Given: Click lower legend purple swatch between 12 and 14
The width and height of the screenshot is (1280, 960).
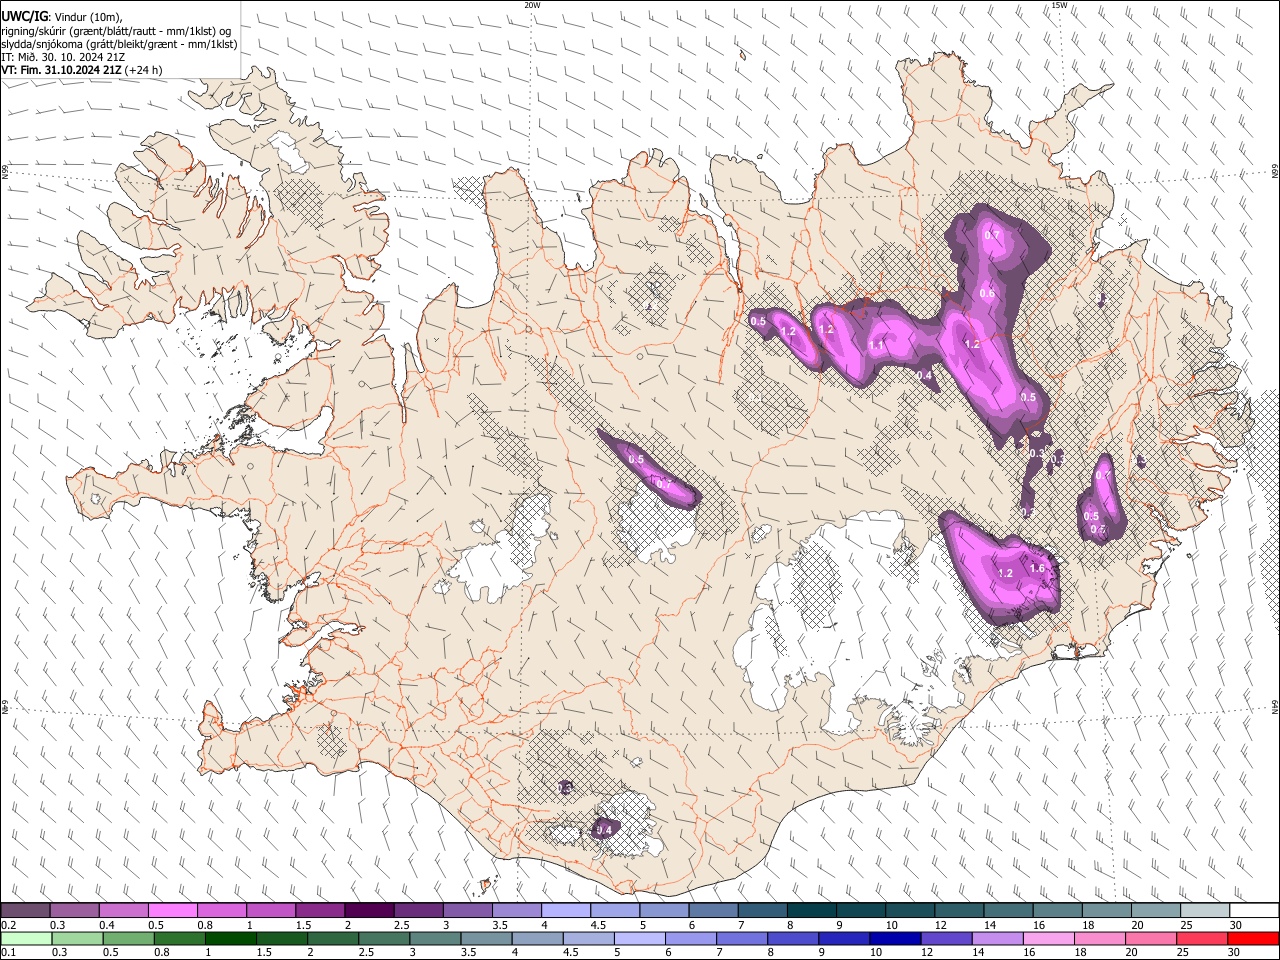Looking at the screenshot, I should coord(947,938).
